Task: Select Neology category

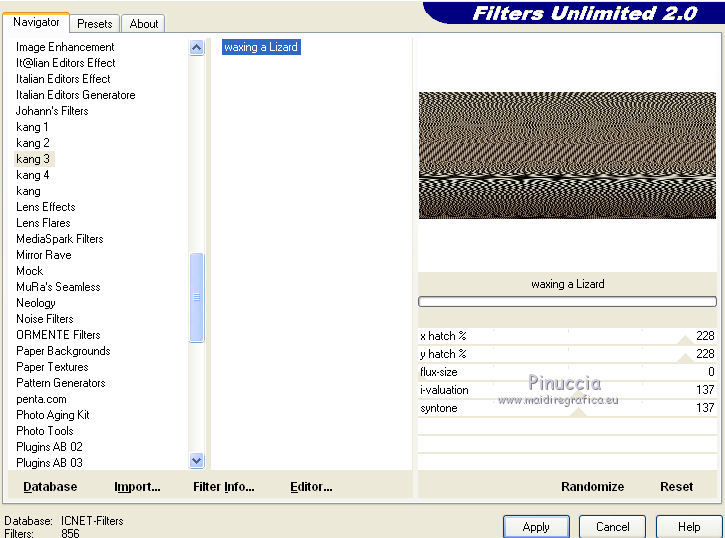Action: (x=36, y=303)
